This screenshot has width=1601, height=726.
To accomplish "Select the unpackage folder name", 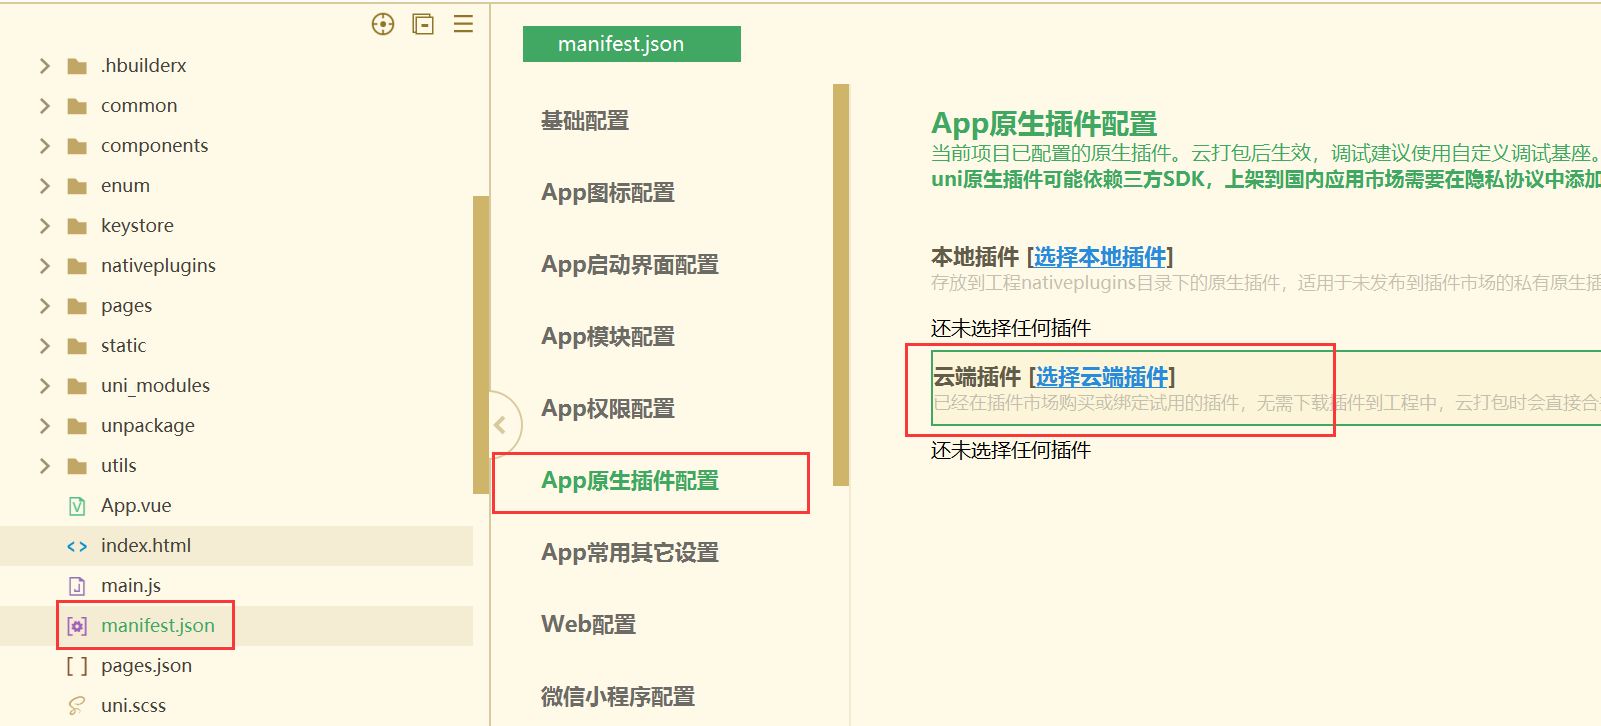I will click(x=148, y=426).
